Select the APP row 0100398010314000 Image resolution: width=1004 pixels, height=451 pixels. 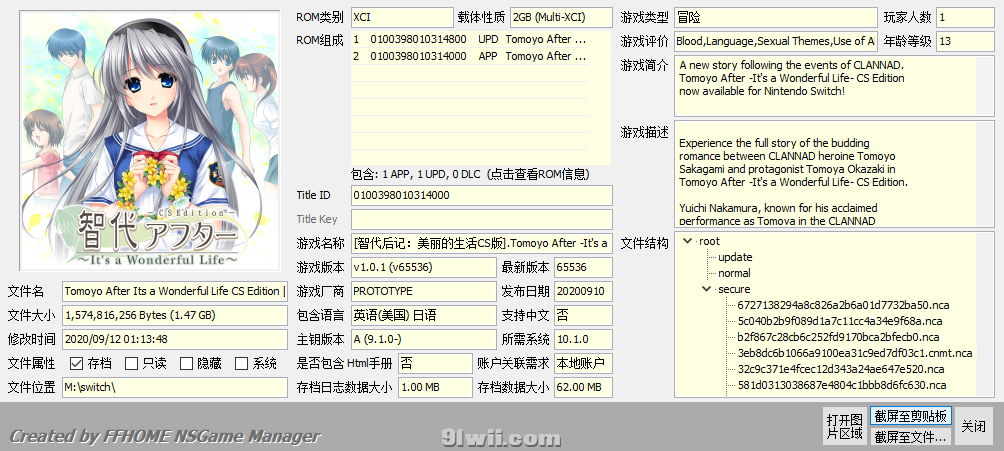[471, 56]
